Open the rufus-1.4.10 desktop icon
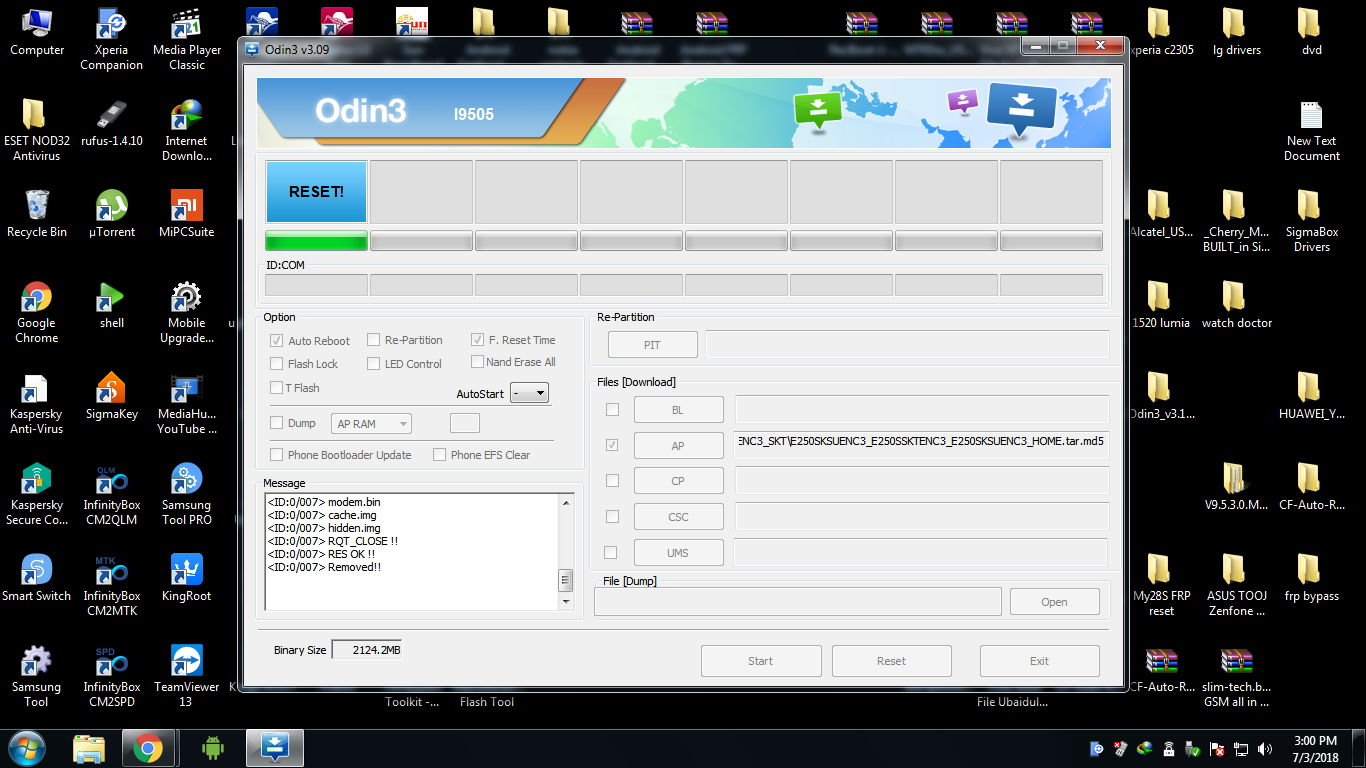Viewport: 1366px width, 768px height. (x=112, y=123)
